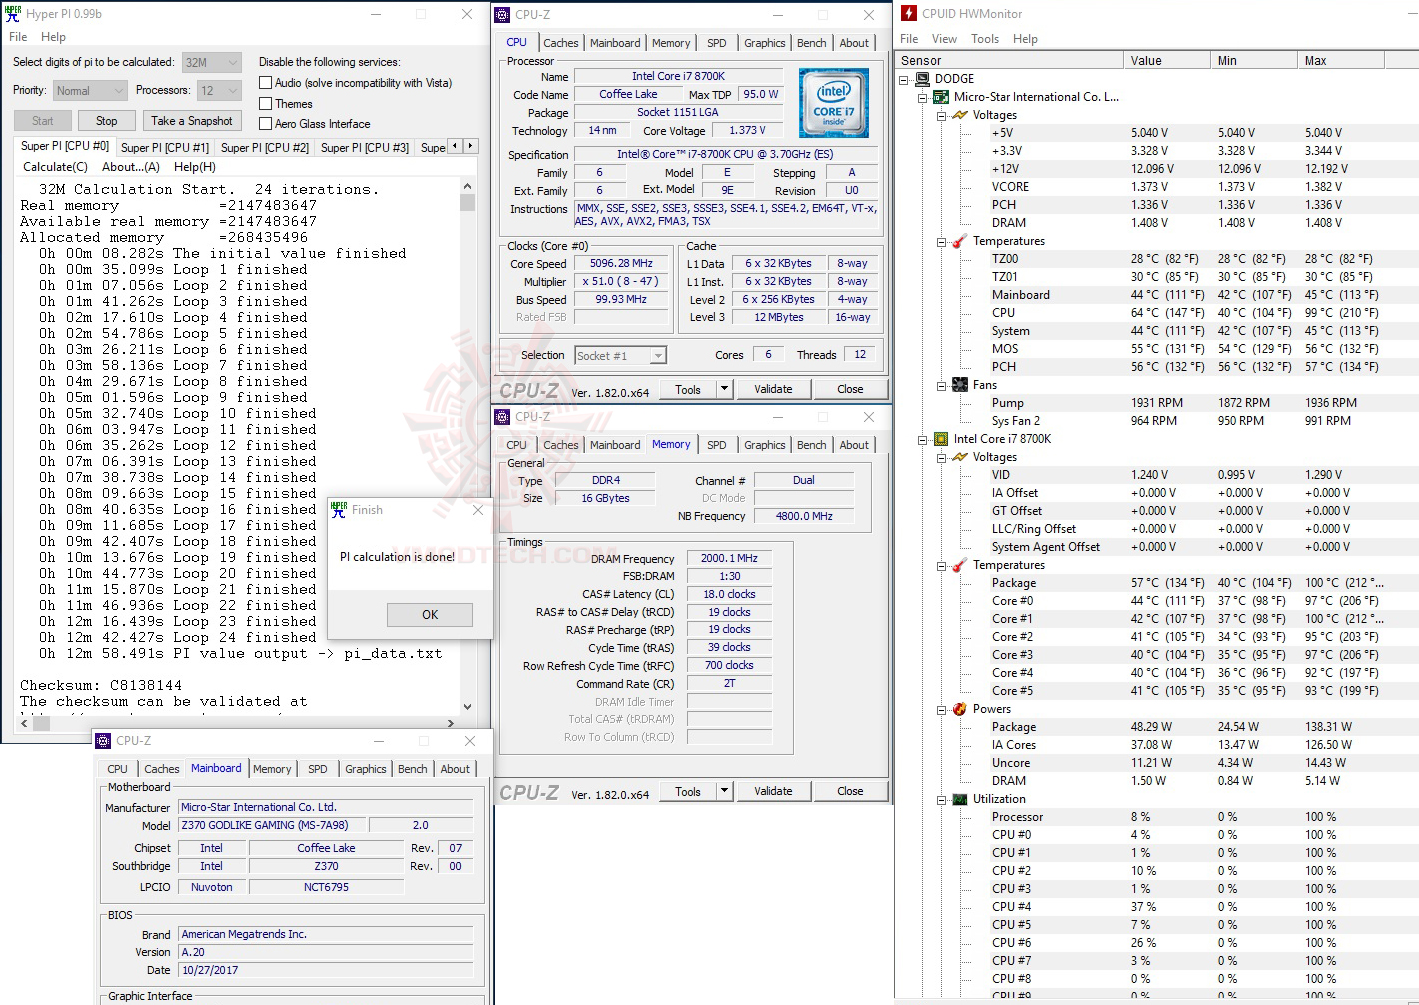
Task: Click the Hyper PI pi logo in titlebar
Action: point(12,13)
